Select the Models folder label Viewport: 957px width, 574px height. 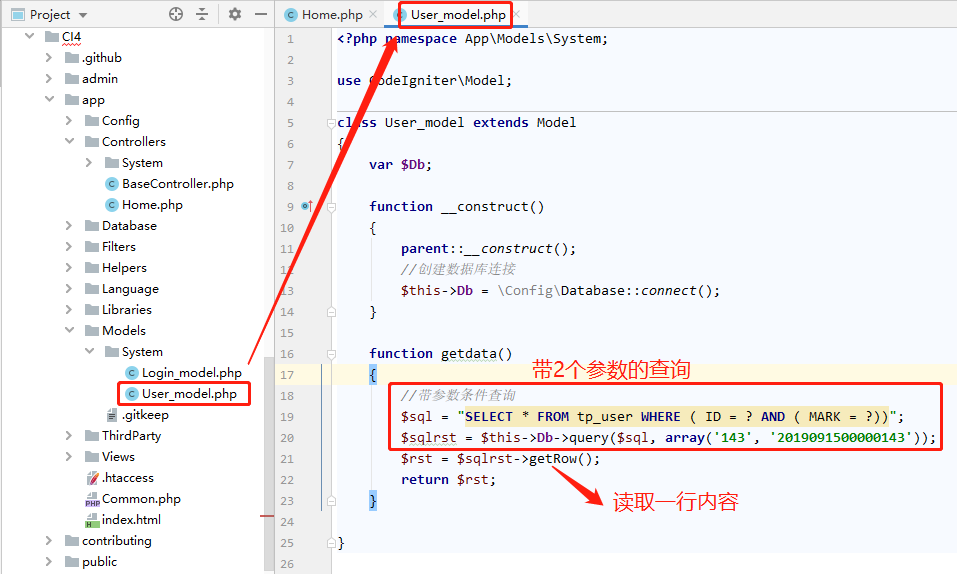coord(124,330)
